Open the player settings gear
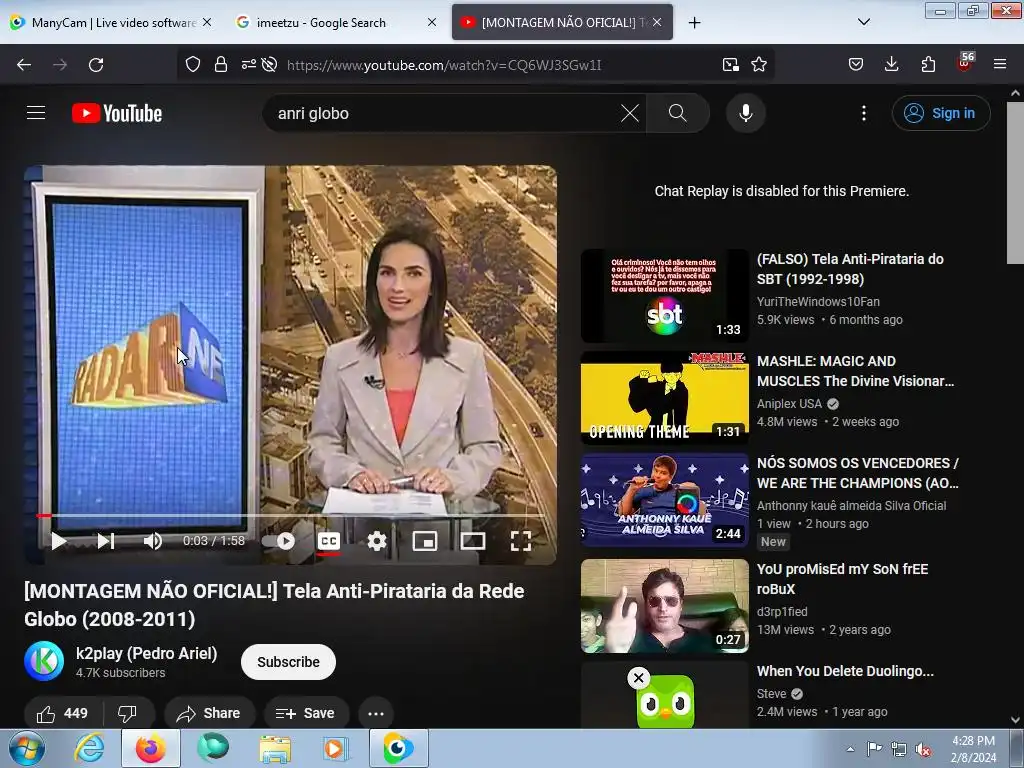This screenshot has width=1024, height=768. tap(377, 541)
